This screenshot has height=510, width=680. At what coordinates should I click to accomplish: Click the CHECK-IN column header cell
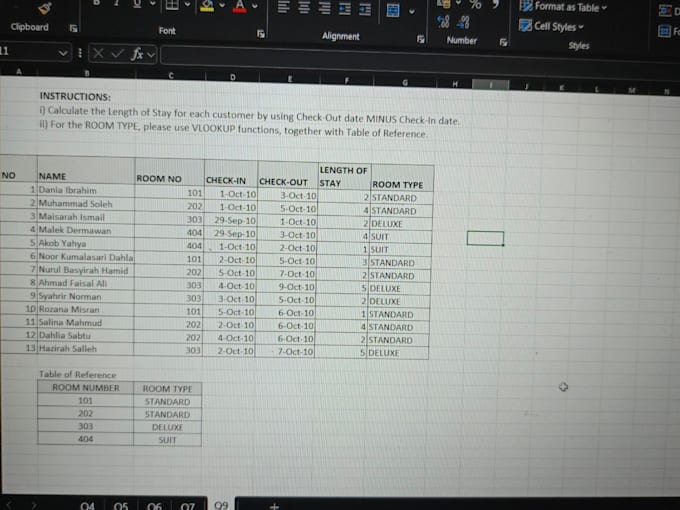(231, 173)
